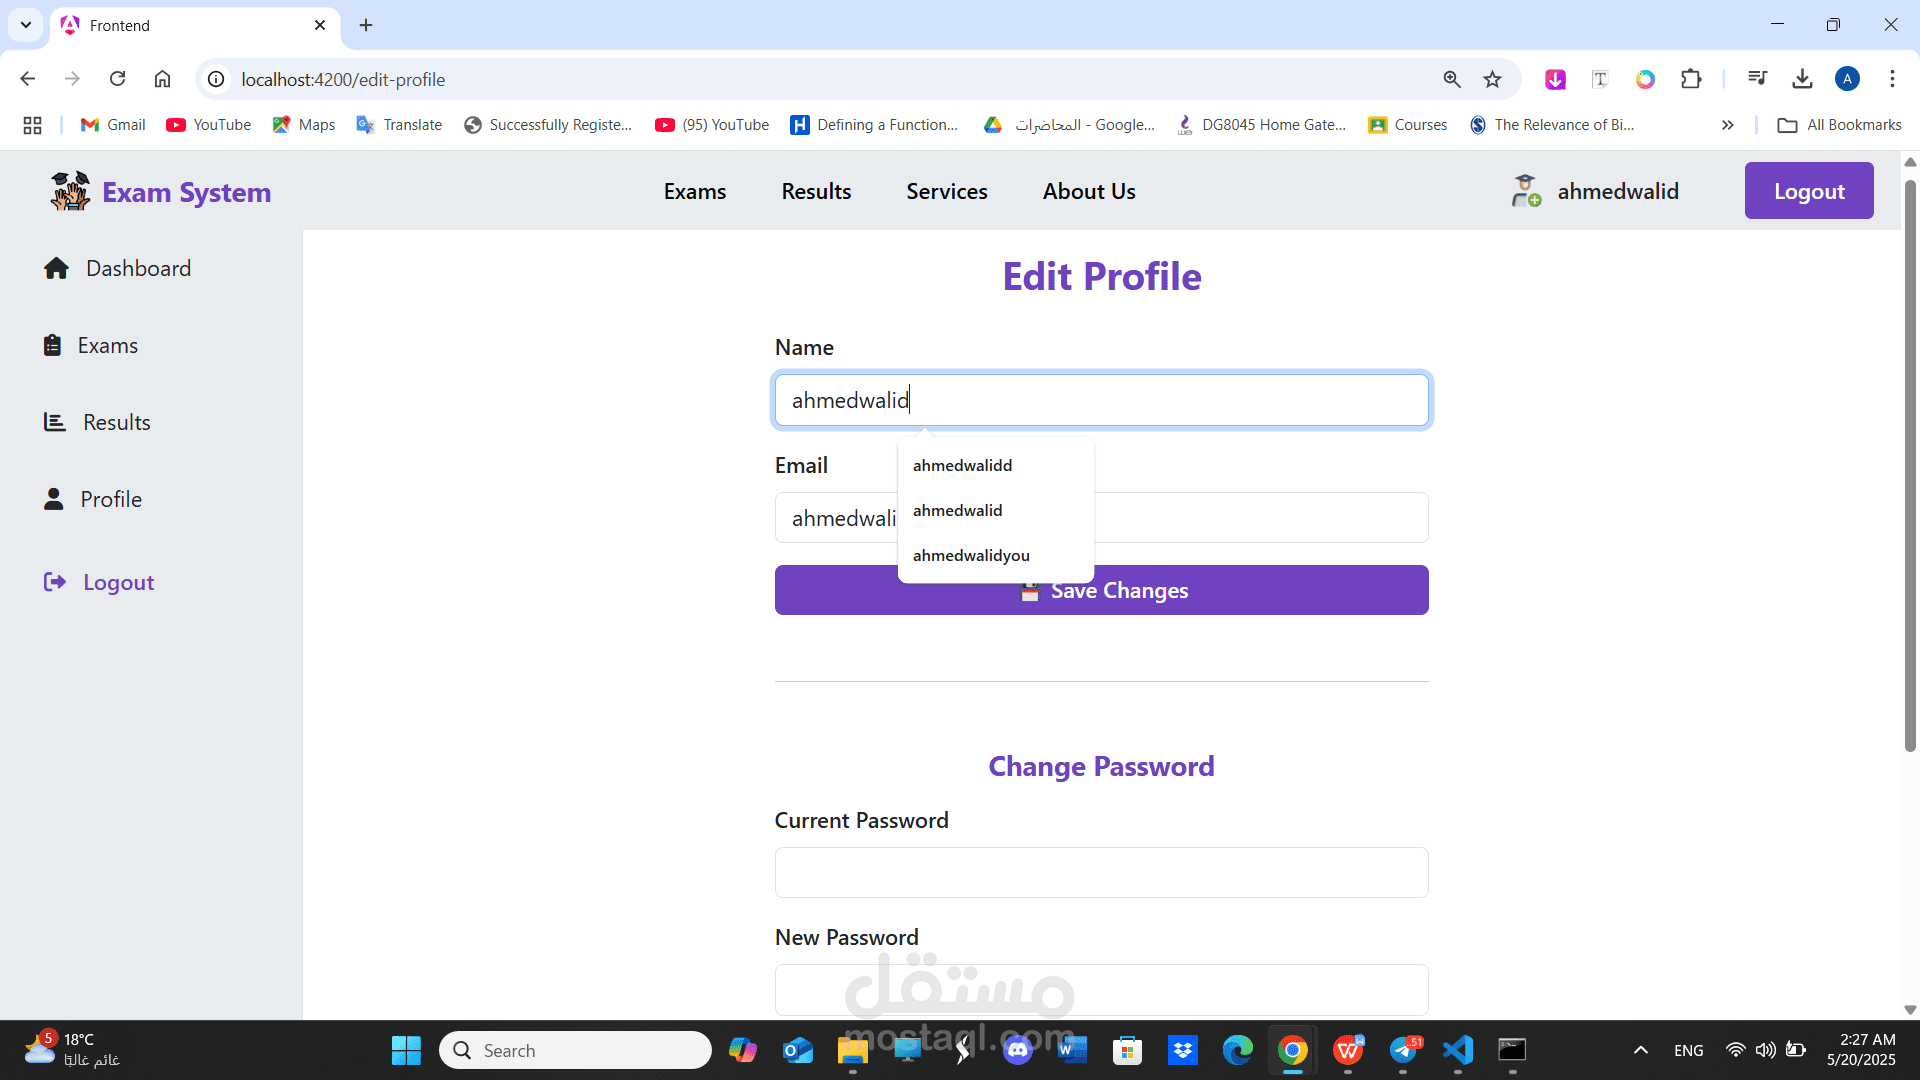1920x1080 pixels.
Task: Click the Current Password input field
Action: pyautogui.click(x=1101, y=872)
